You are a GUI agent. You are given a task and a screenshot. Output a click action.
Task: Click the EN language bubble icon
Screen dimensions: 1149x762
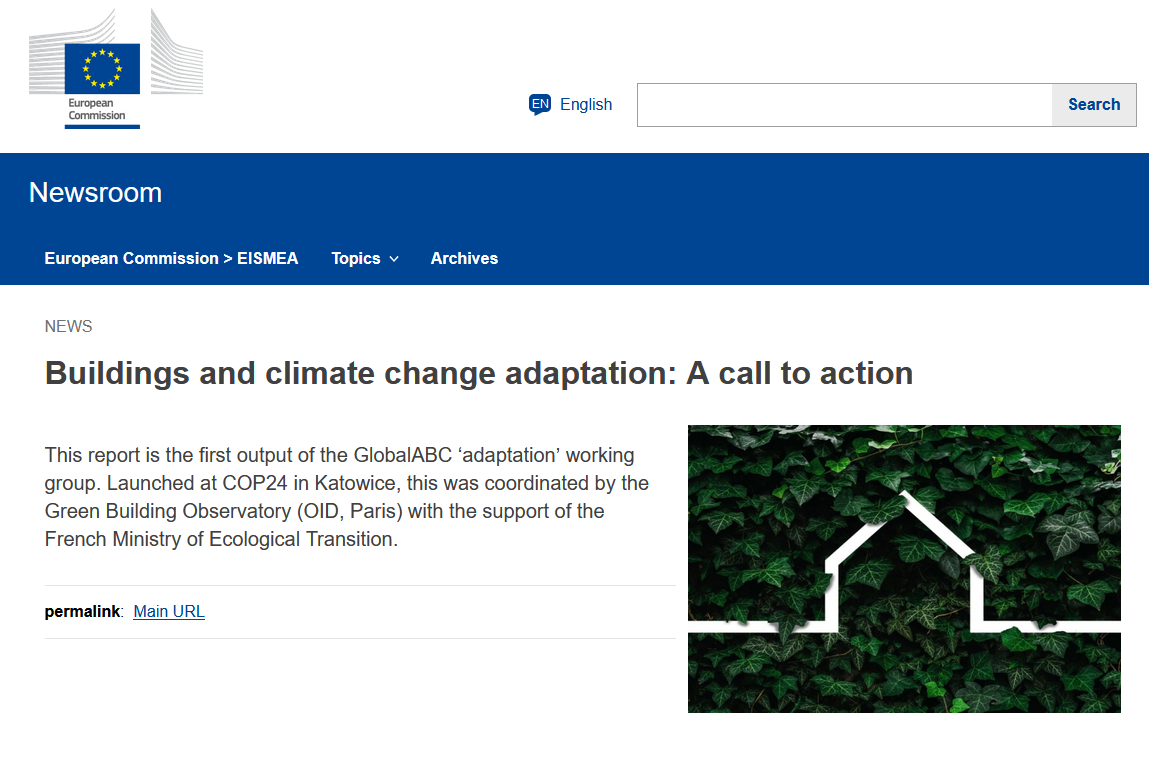(540, 105)
